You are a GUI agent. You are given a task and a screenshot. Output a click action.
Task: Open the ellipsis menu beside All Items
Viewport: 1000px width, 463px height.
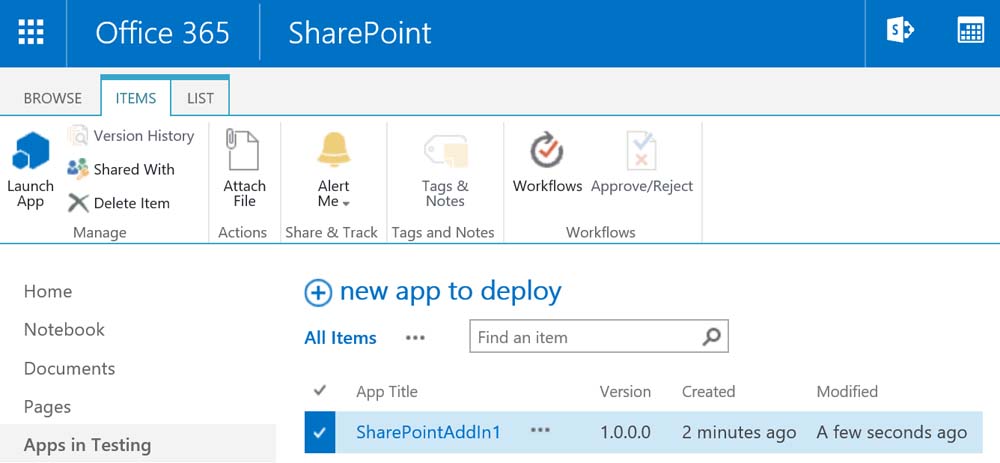(415, 338)
